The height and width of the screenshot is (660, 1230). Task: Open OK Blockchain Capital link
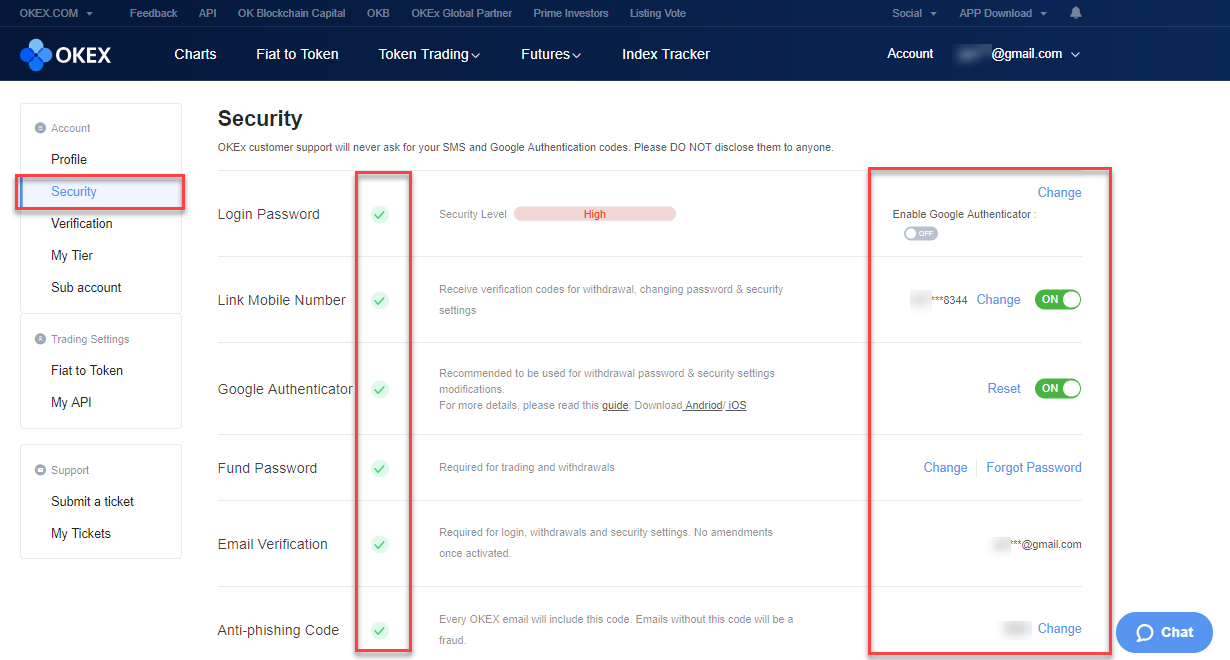pyautogui.click(x=292, y=13)
